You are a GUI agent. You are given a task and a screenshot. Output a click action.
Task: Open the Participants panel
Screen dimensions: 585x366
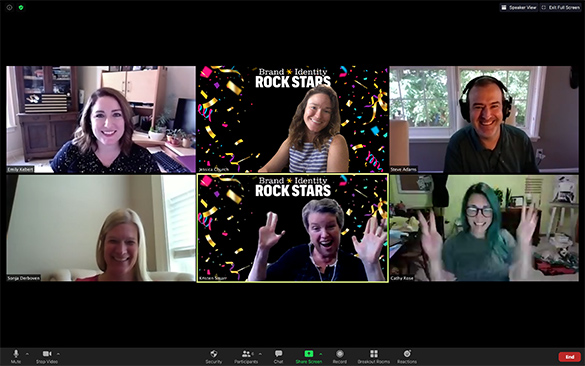(246, 356)
